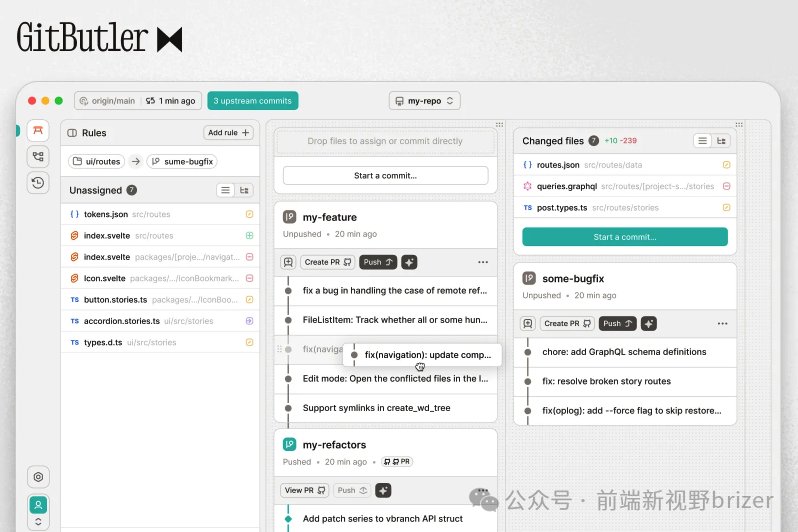Click the AI sparkle button for my-refactors
The width and height of the screenshot is (798, 532).
click(383, 490)
